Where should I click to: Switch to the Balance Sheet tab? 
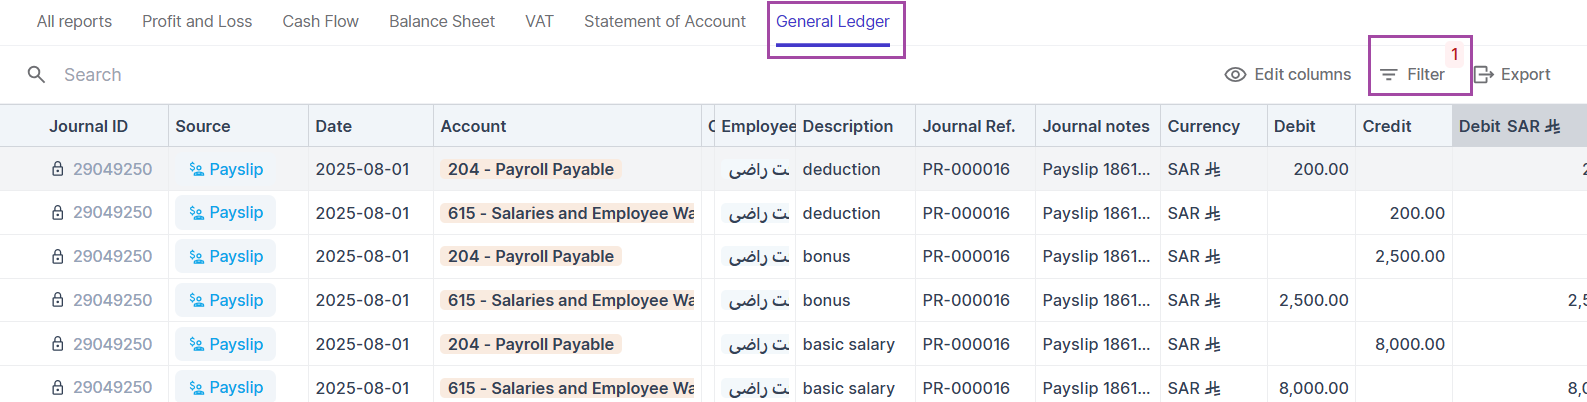coord(442,22)
